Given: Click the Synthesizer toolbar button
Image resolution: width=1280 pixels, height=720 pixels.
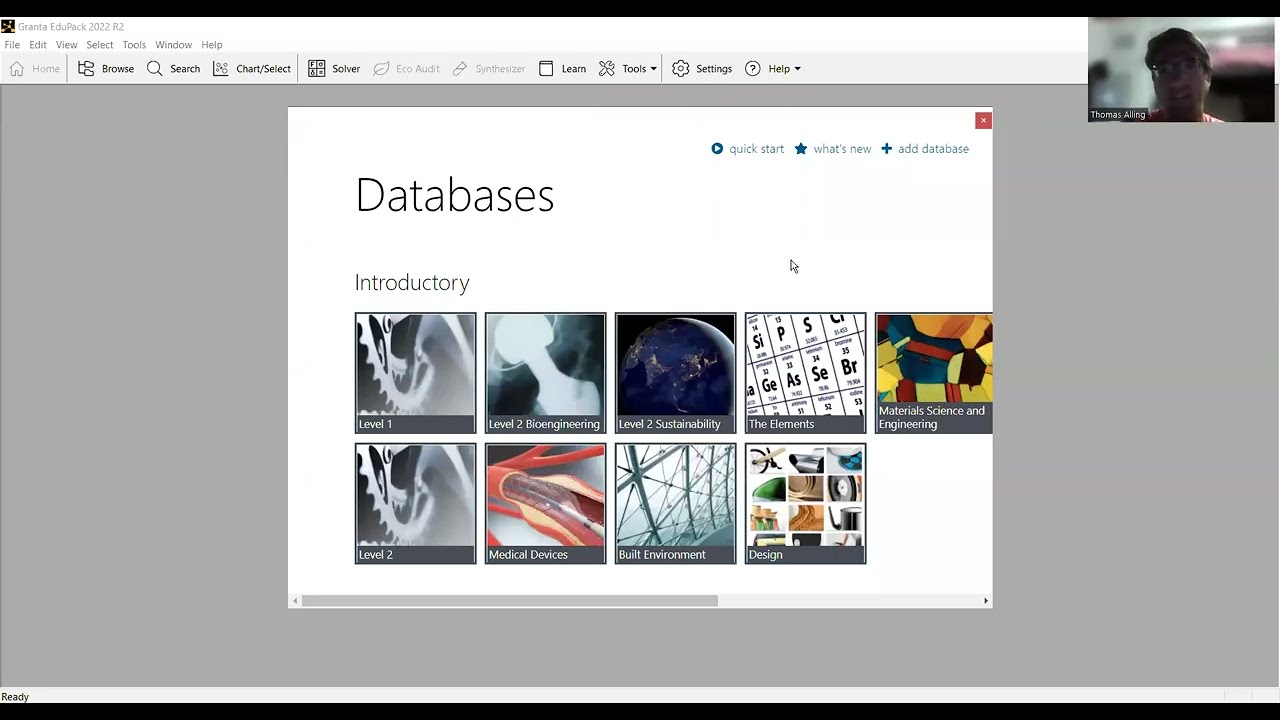Looking at the screenshot, I should coord(489,69).
